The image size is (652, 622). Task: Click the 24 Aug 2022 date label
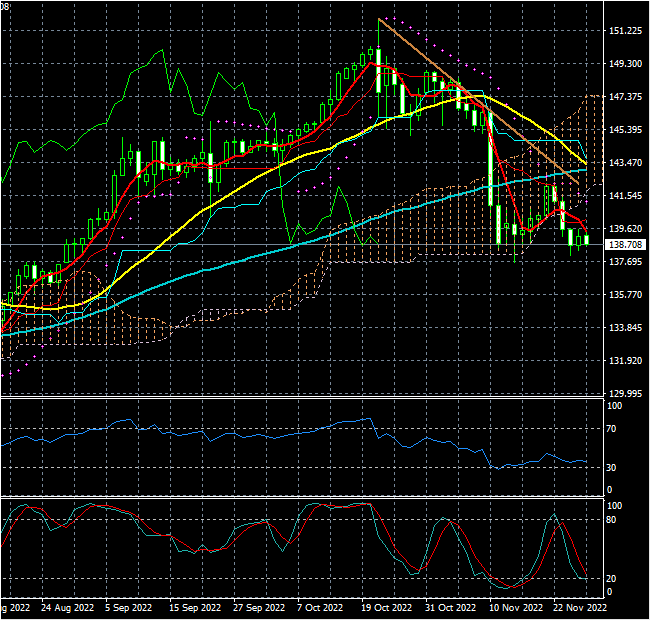point(68,608)
